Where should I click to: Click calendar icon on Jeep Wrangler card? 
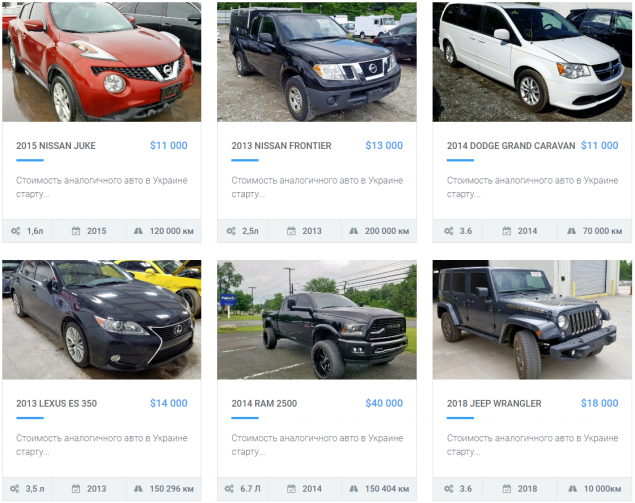(x=507, y=489)
